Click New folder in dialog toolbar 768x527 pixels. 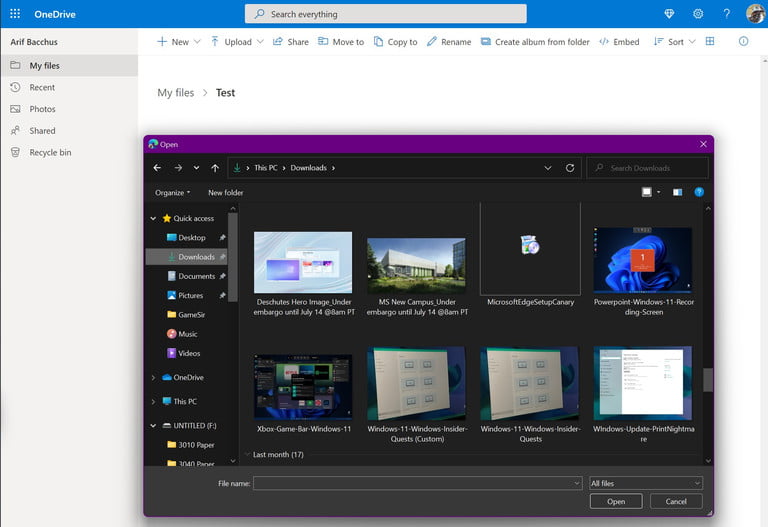tap(225, 192)
